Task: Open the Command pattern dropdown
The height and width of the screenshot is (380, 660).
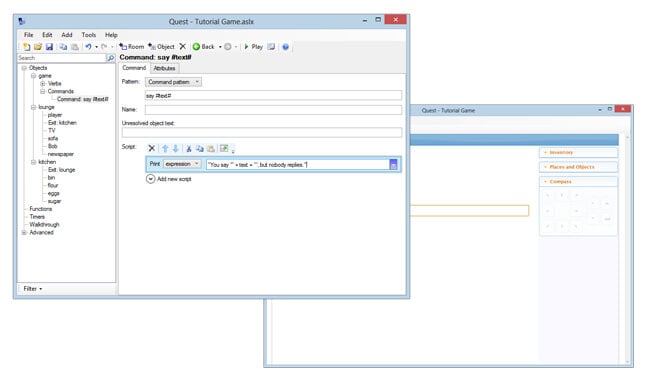Action: (173, 82)
